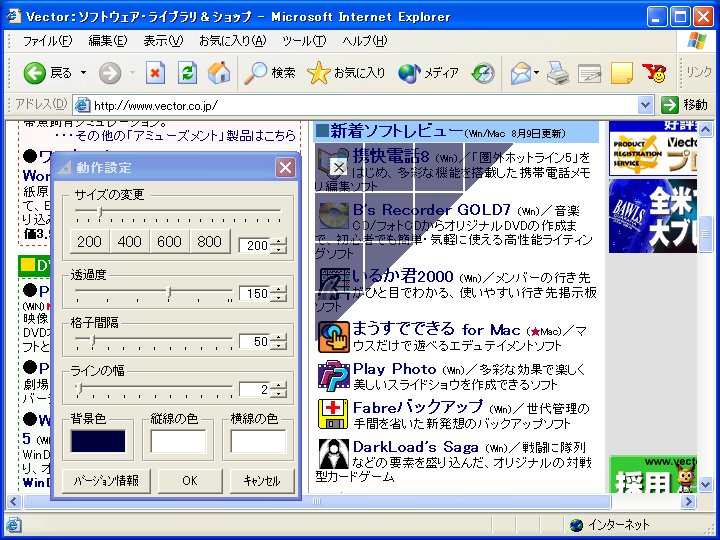The width and height of the screenshot is (720, 540).
Task: Click the DarkLoad's Saga thumbnail icon
Action: [x=333, y=454]
